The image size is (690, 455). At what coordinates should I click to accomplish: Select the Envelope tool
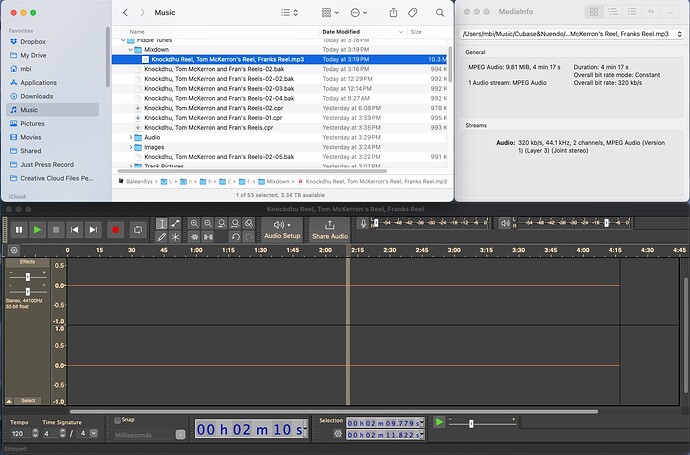point(175,224)
